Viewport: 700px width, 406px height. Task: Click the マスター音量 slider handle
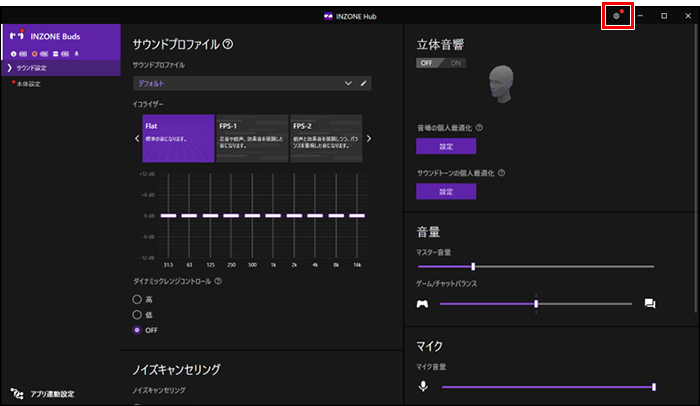click(473, 267)
